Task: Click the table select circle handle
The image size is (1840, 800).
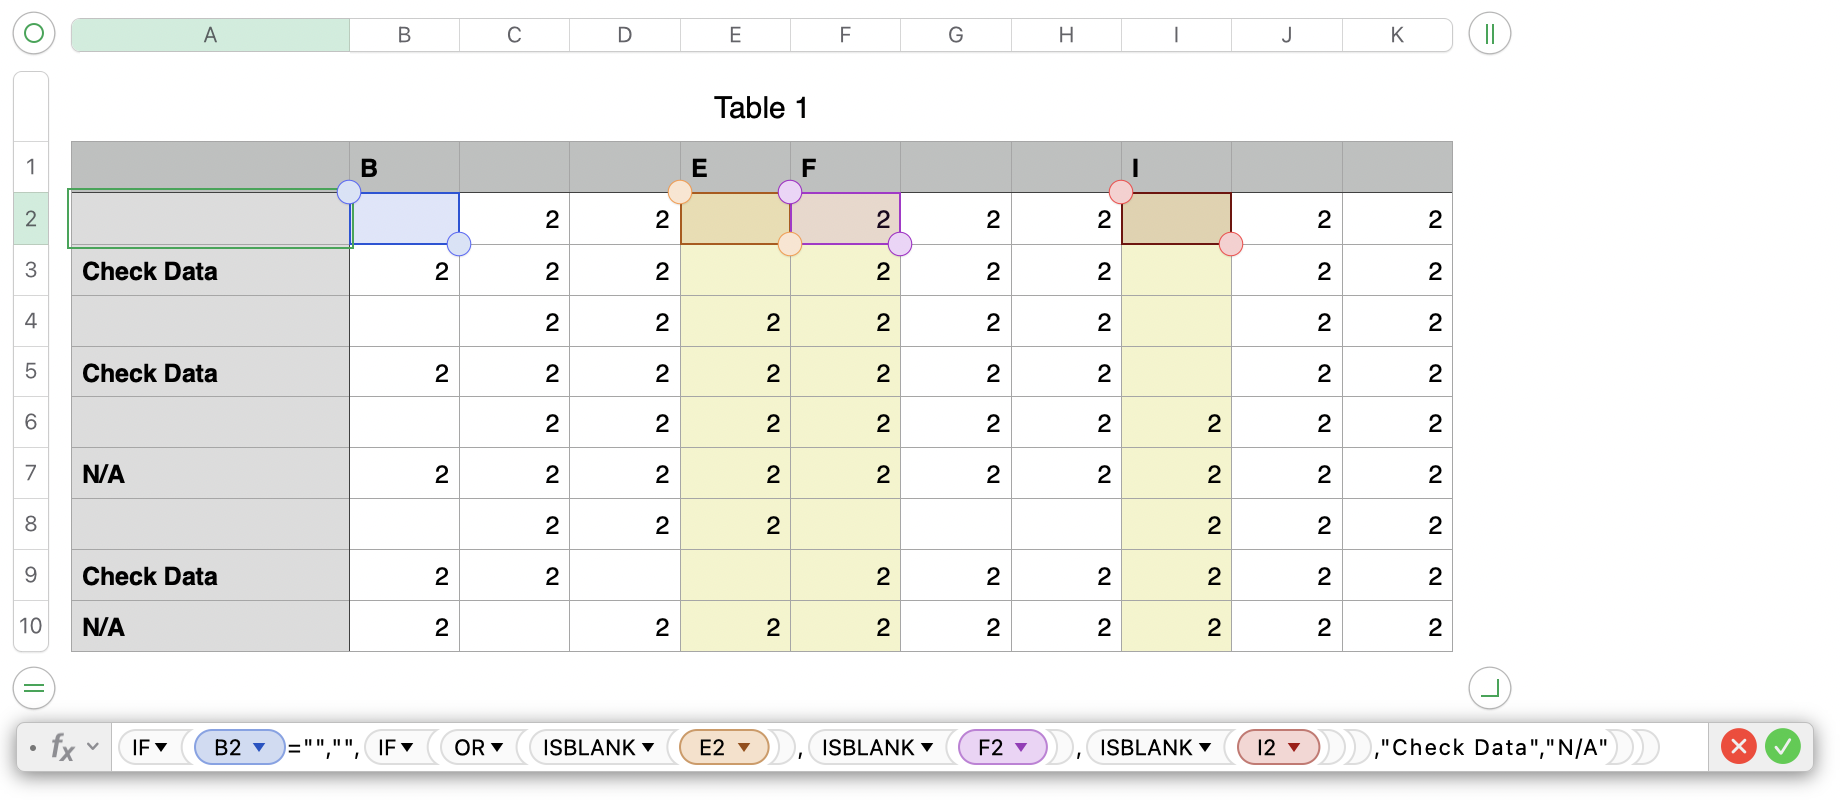Action: click(x=34, y=34)
